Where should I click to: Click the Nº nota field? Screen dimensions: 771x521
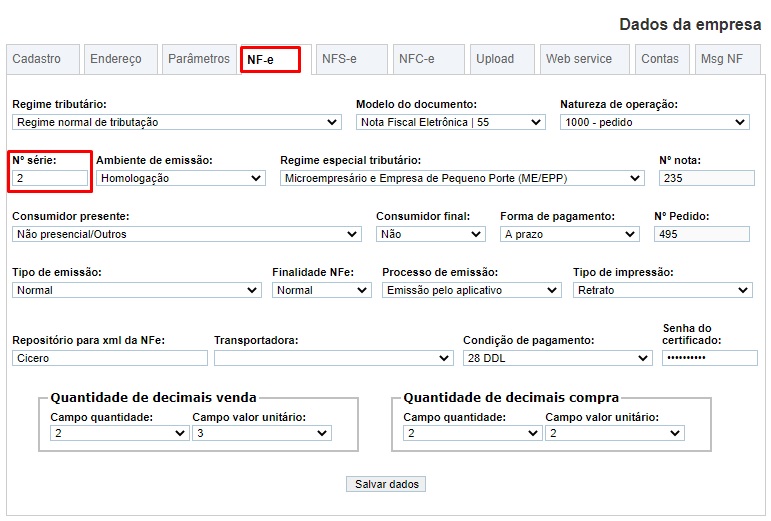click(x=707, y=178)
